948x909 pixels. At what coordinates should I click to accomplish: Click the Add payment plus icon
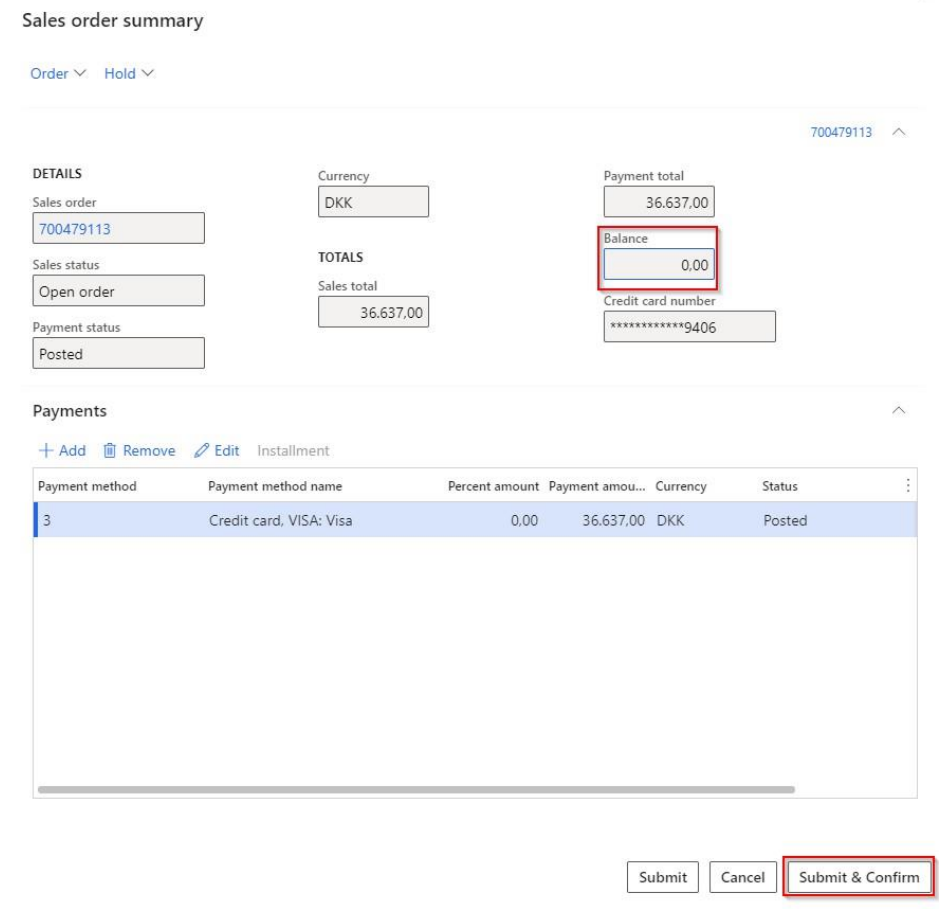45,451
